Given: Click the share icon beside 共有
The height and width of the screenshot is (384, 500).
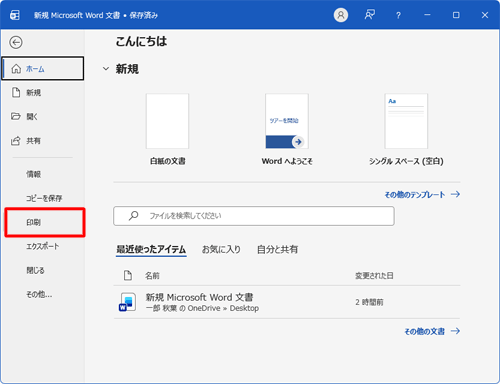Looking at the screenshot, I should 16,141.
